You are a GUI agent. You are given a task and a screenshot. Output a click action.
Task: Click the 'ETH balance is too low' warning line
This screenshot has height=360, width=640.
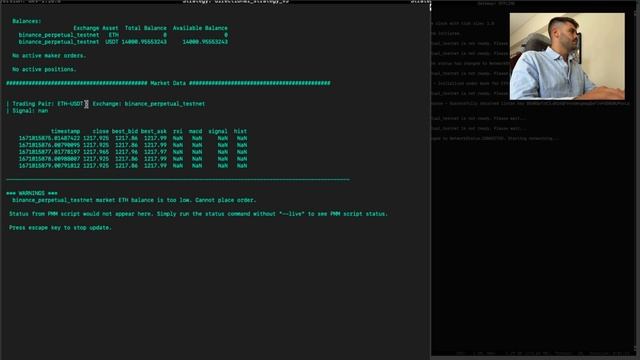coord(134,200)
